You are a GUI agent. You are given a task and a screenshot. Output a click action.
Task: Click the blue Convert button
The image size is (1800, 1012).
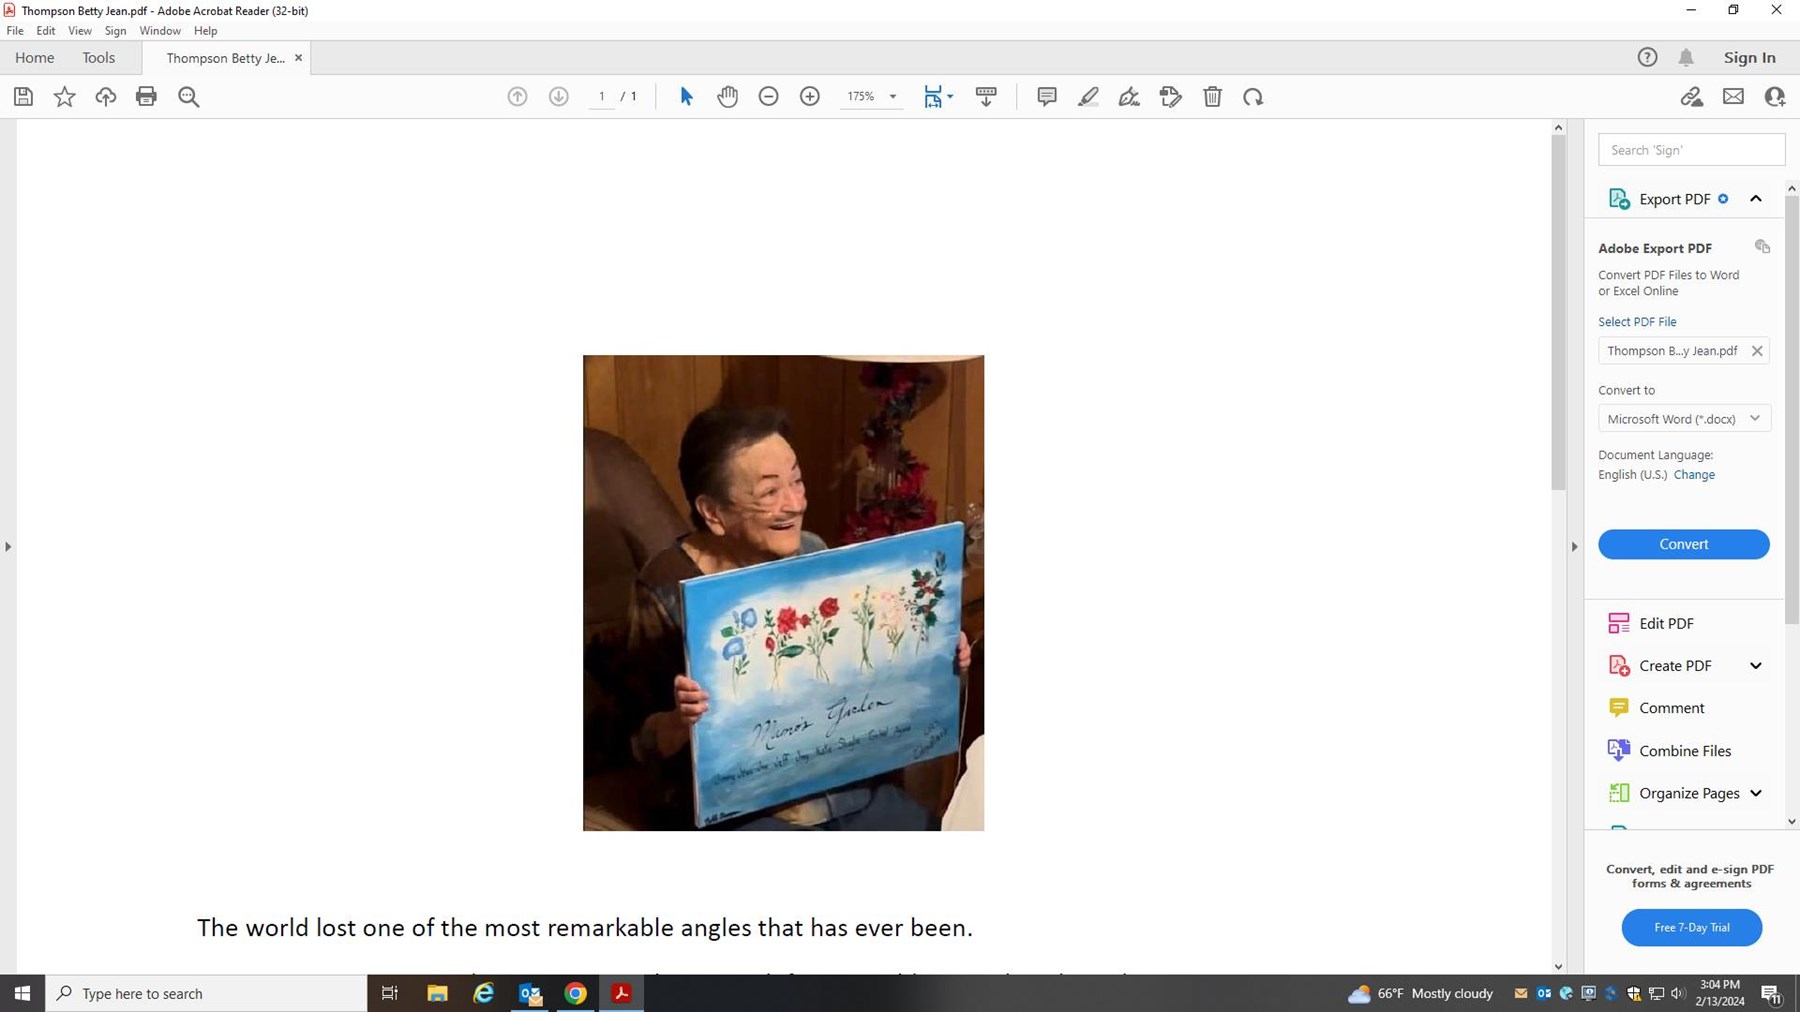pos(1683,544)
